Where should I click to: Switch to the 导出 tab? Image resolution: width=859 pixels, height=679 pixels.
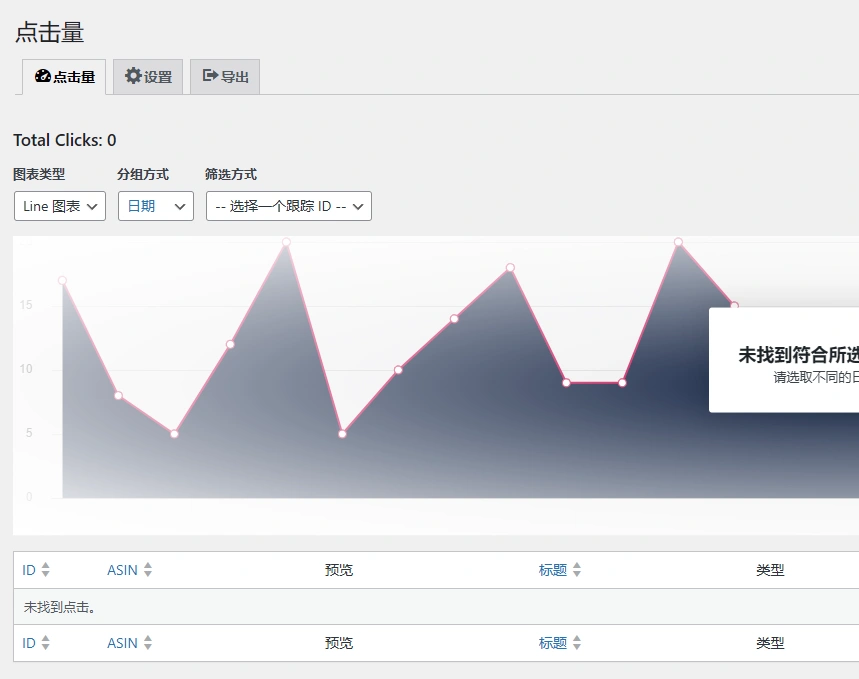tap(224, 75)
